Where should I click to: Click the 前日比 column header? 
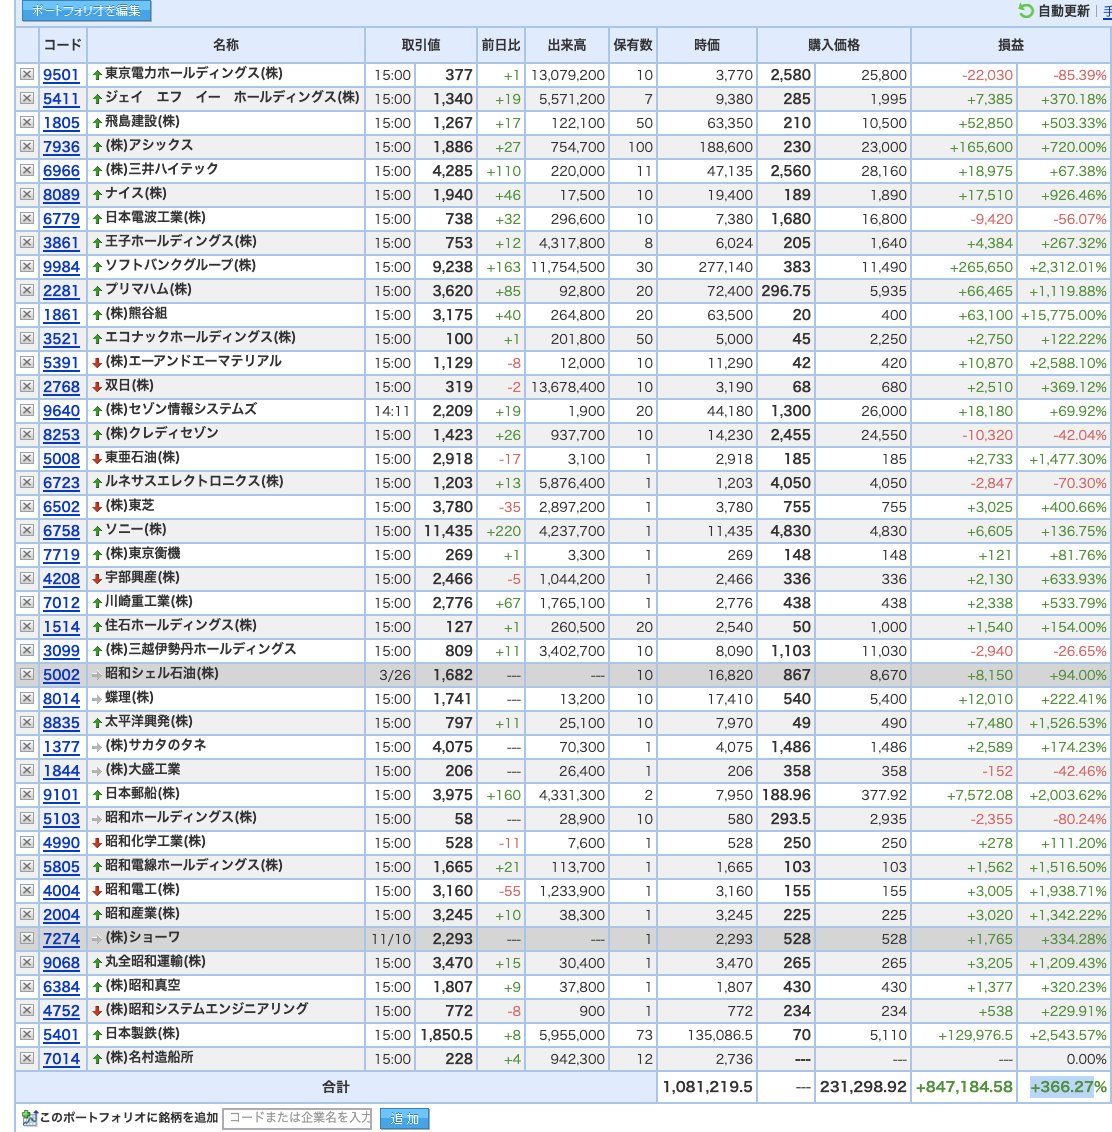coord(500,45)
